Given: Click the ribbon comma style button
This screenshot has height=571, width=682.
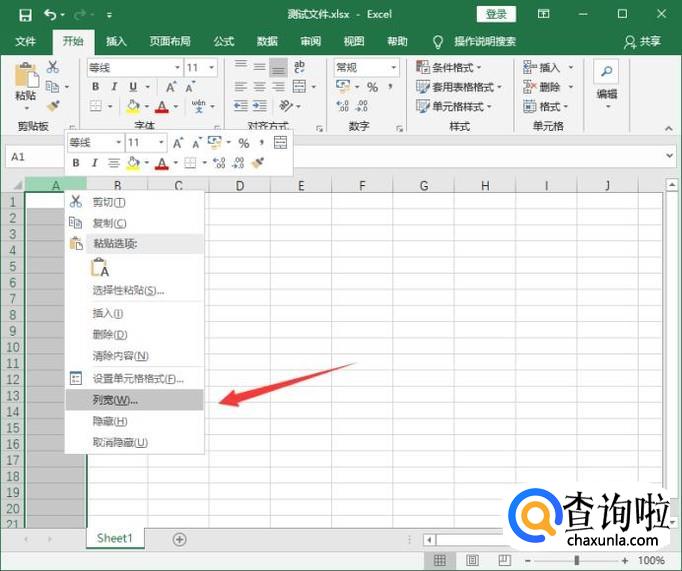Looking at the screenshot, I should click(x=391, y=87).
